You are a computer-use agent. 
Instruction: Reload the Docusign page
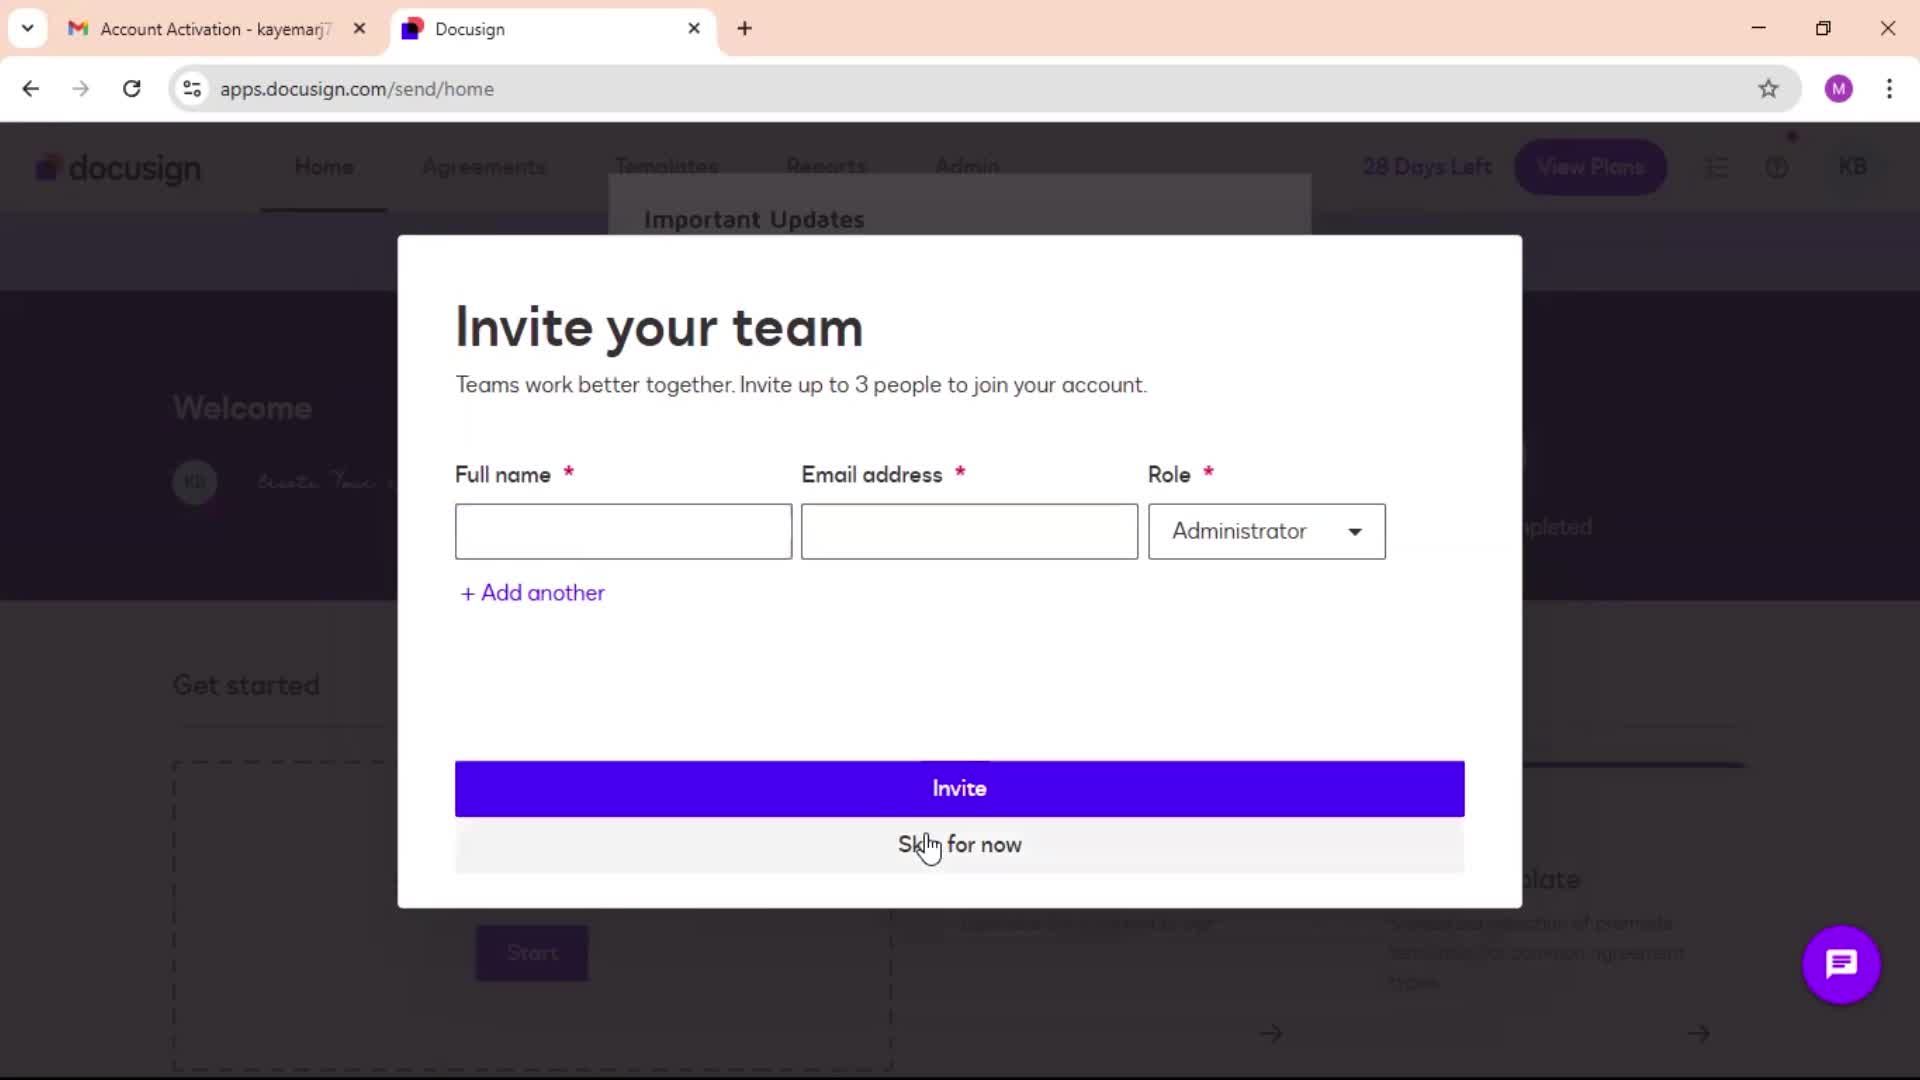pyautogui.click(x=131, y=89)
